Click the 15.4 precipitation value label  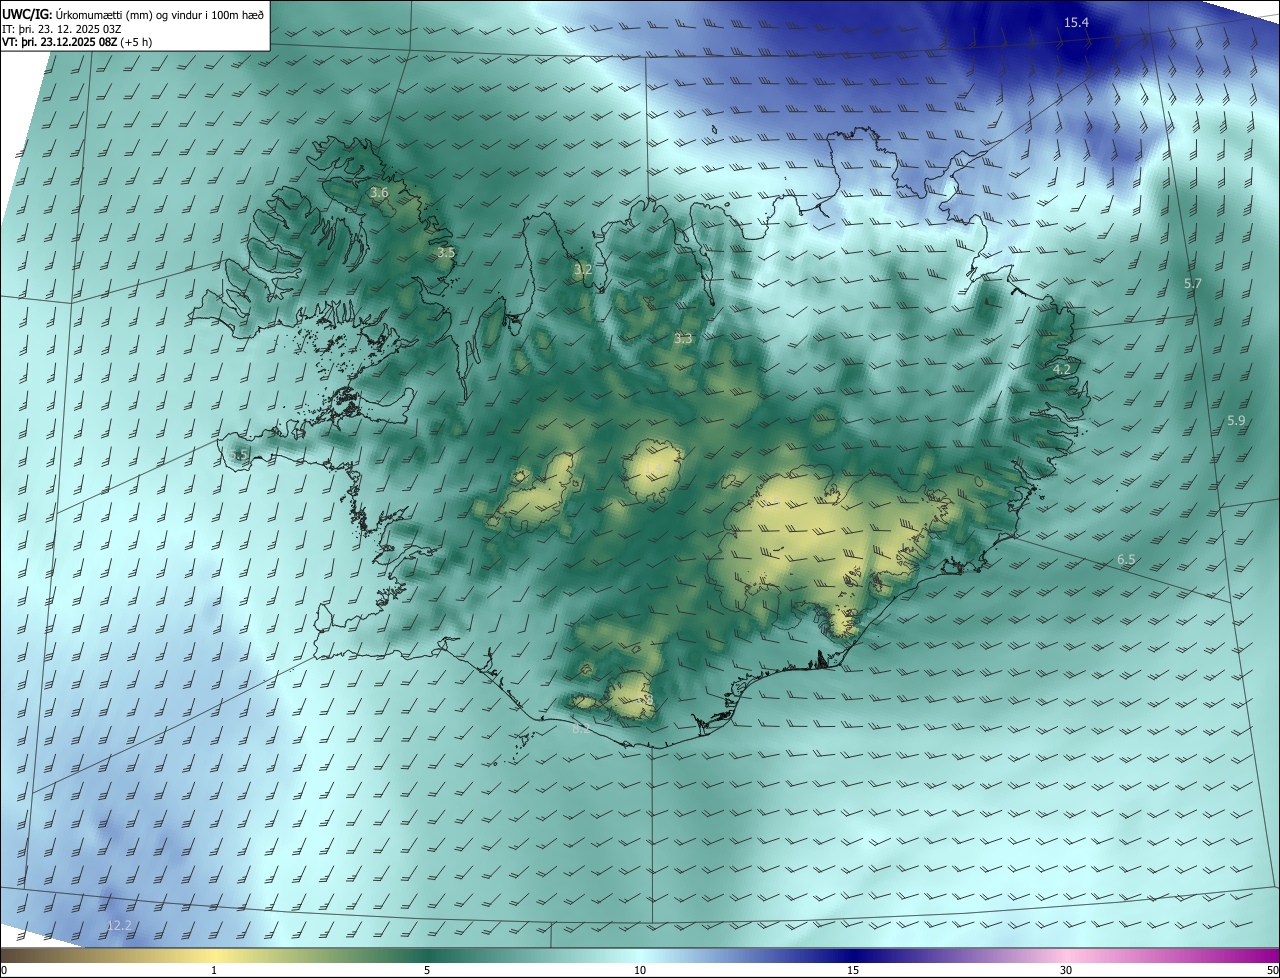[x=1076, y=22]
